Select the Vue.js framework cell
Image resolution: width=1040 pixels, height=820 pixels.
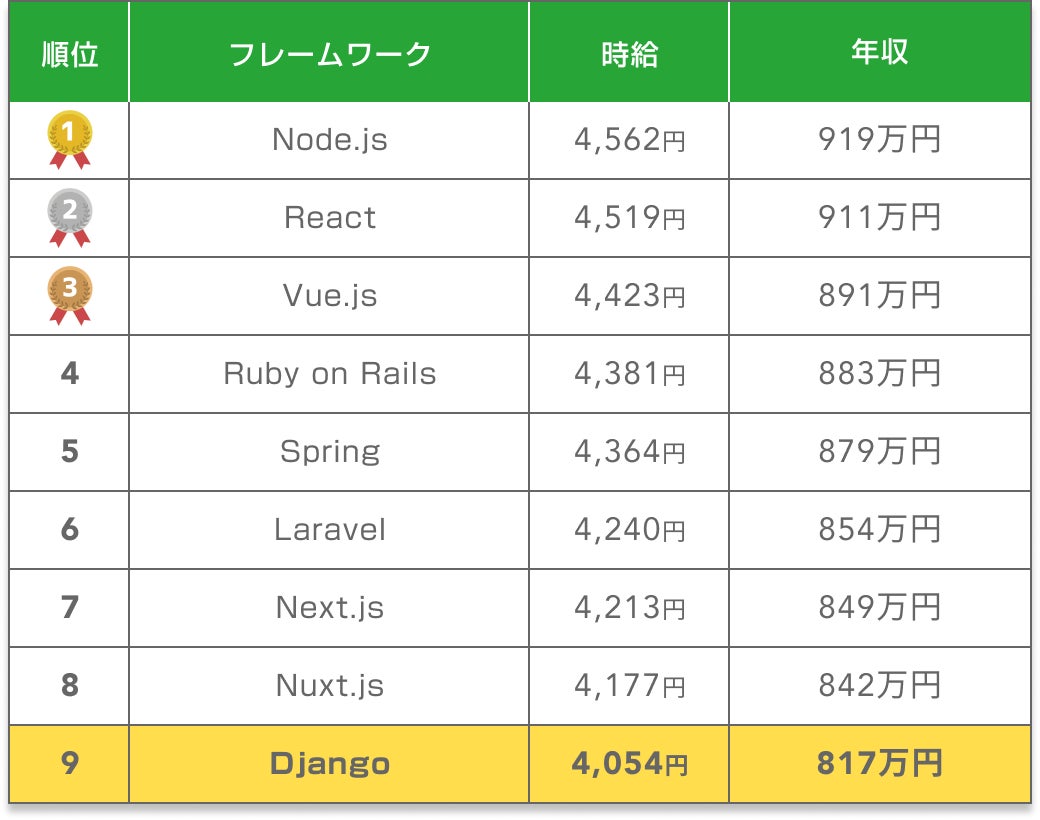tap(330, 296)
